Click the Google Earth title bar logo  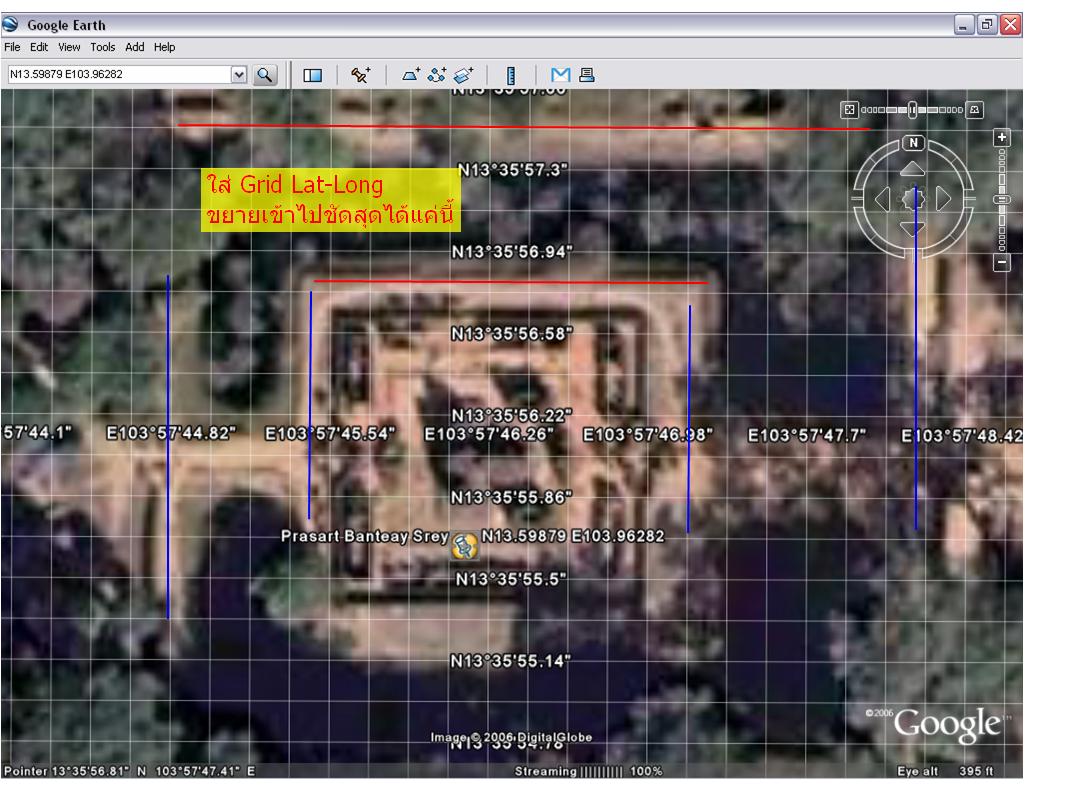pos(11,24)
